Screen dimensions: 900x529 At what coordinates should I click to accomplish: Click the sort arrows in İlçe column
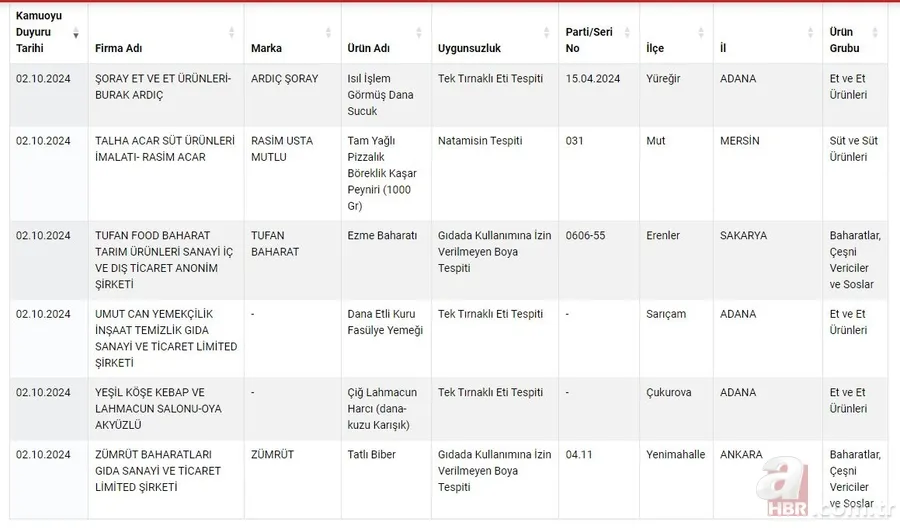701,34
